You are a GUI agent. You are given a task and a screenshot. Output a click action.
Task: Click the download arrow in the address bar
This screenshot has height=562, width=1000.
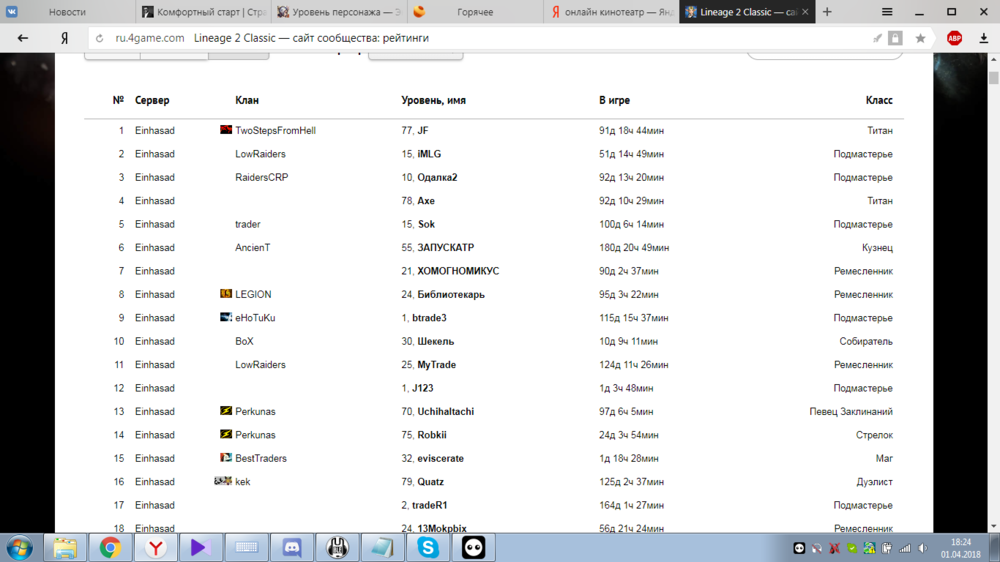983,38
